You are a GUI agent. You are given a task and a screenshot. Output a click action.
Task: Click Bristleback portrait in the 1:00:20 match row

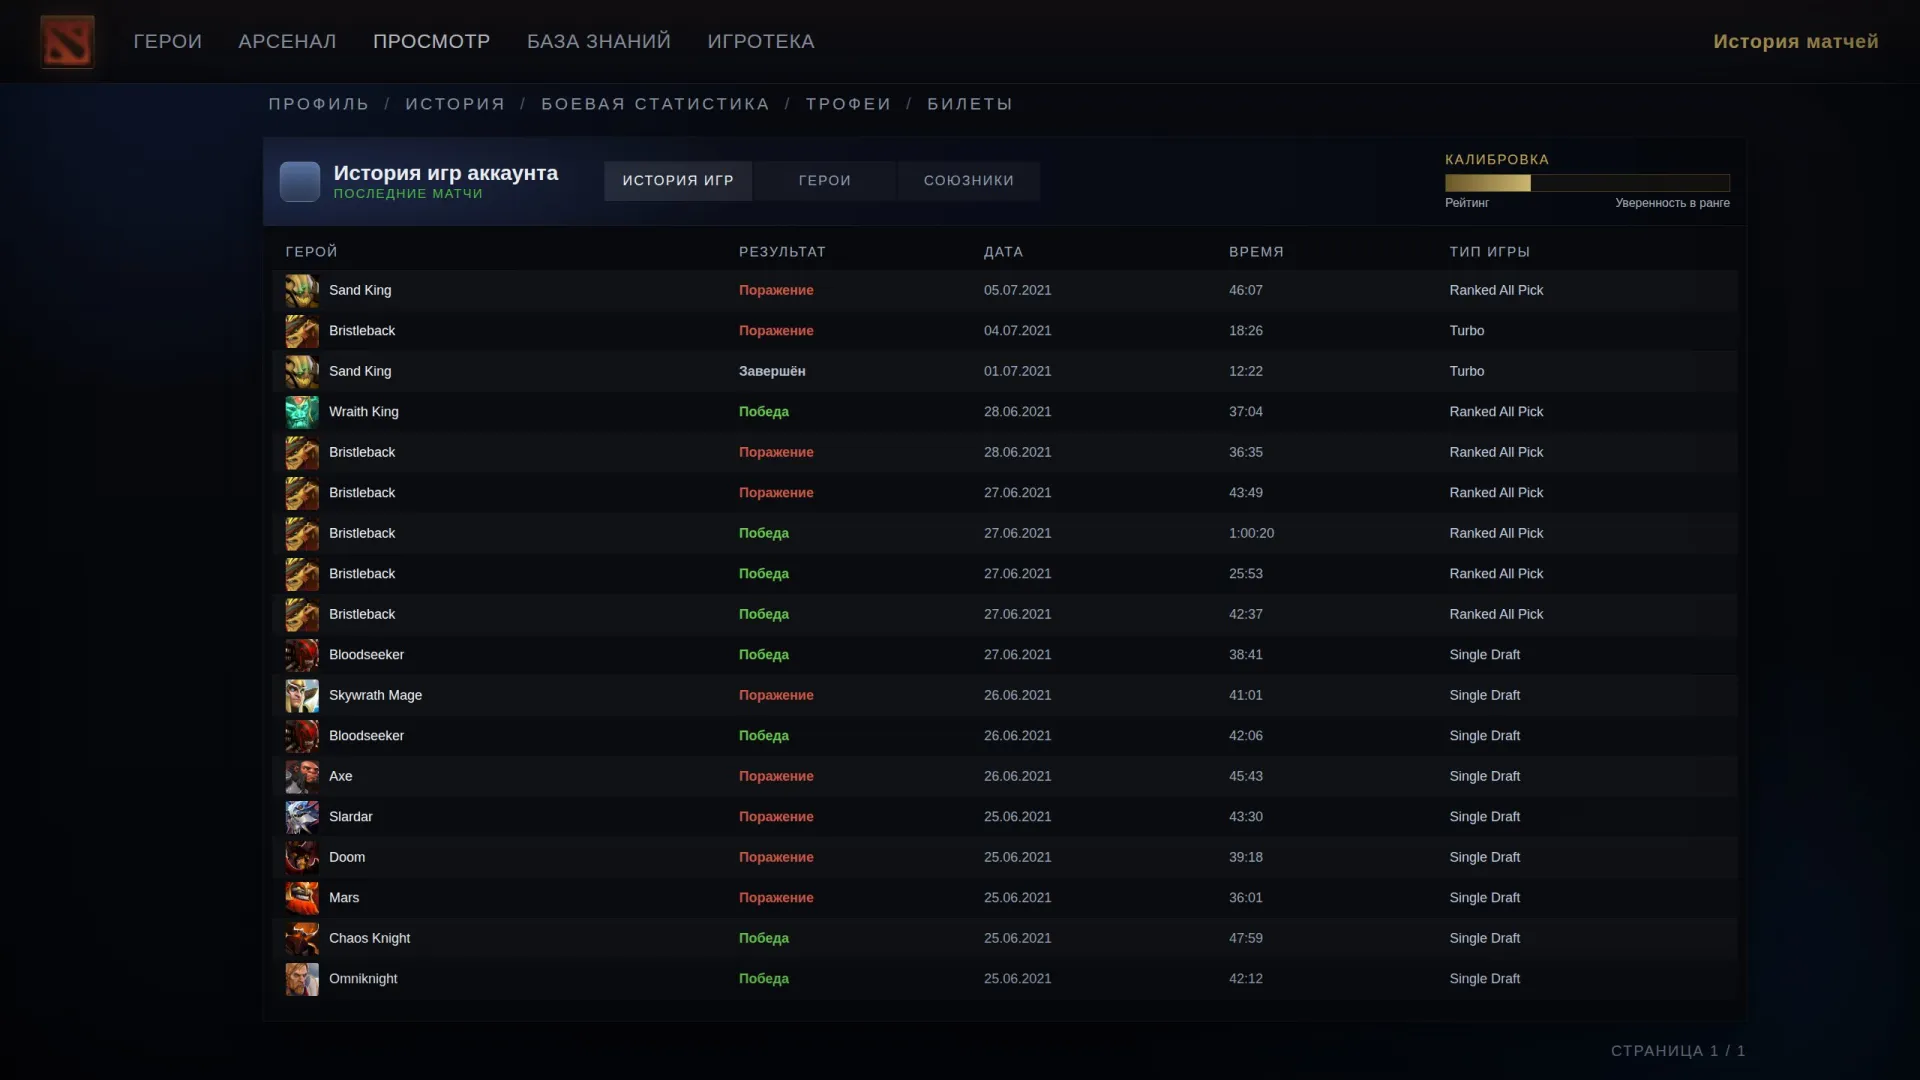(302, 534)
